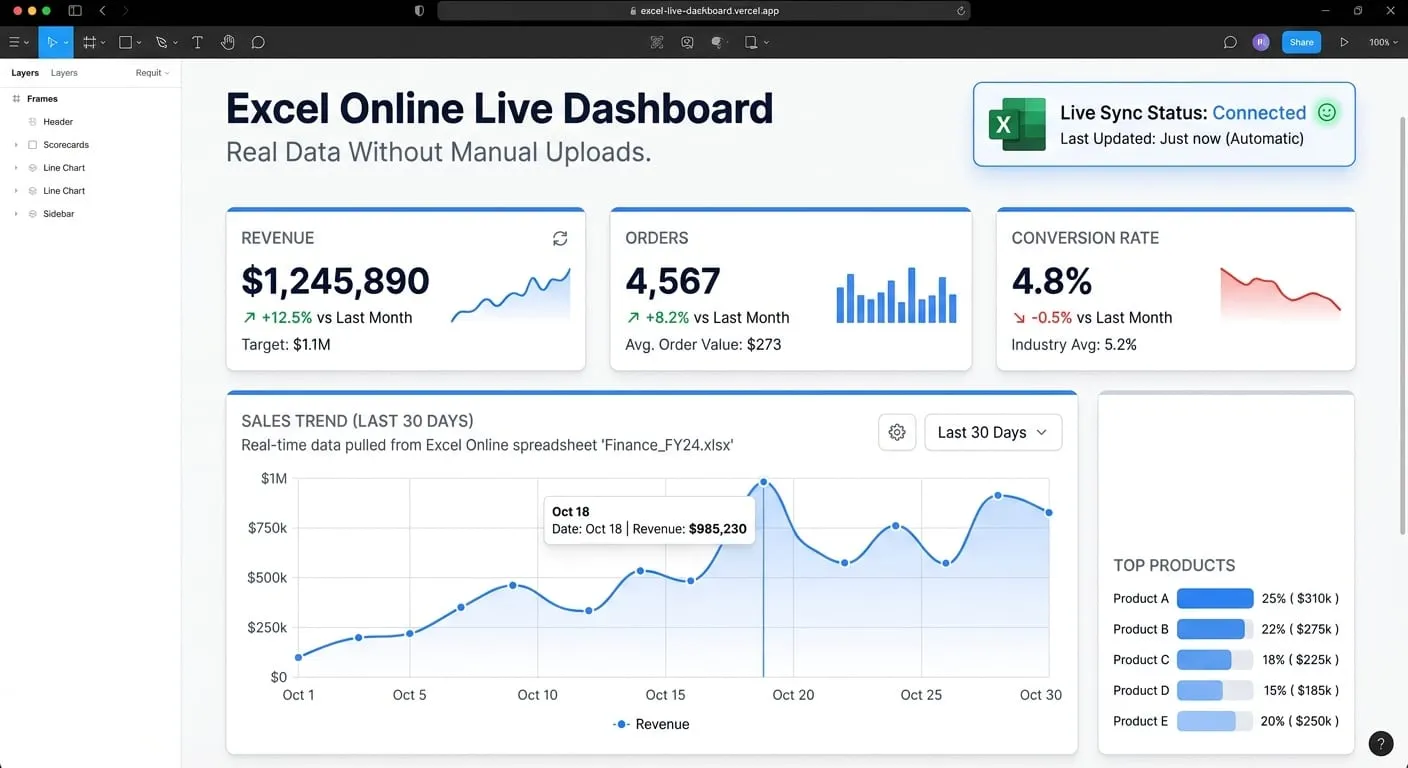Expand the Sidebar layer
The width and height of the screenshot is (1408, 768).
16,214
